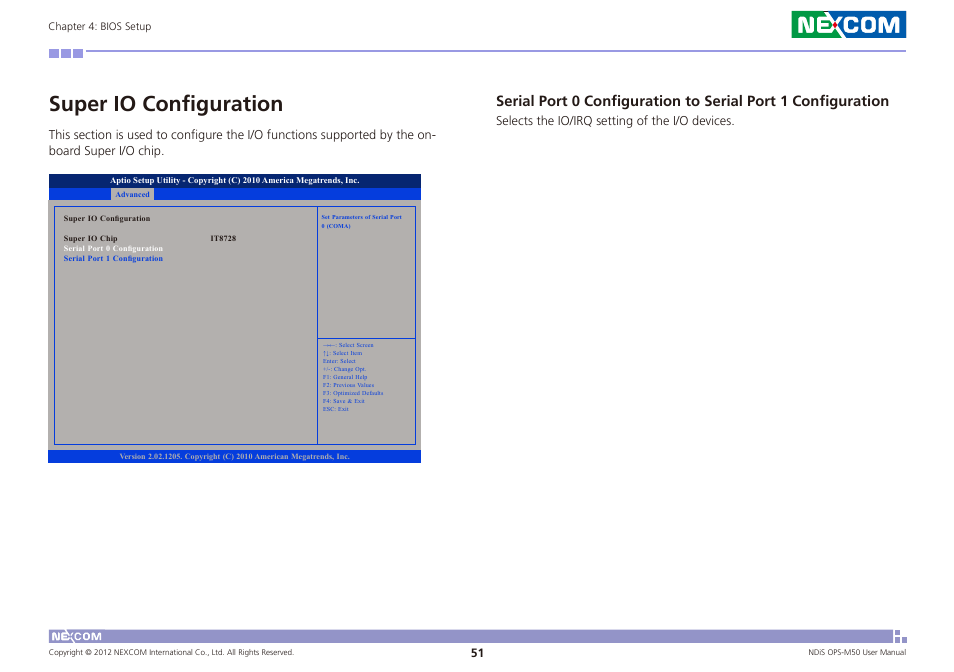This screenshot has height=672, width=954.
Task: Click the Aptio Setup Utility title bar
Action: pyautogui.click(x=235, y=181)
